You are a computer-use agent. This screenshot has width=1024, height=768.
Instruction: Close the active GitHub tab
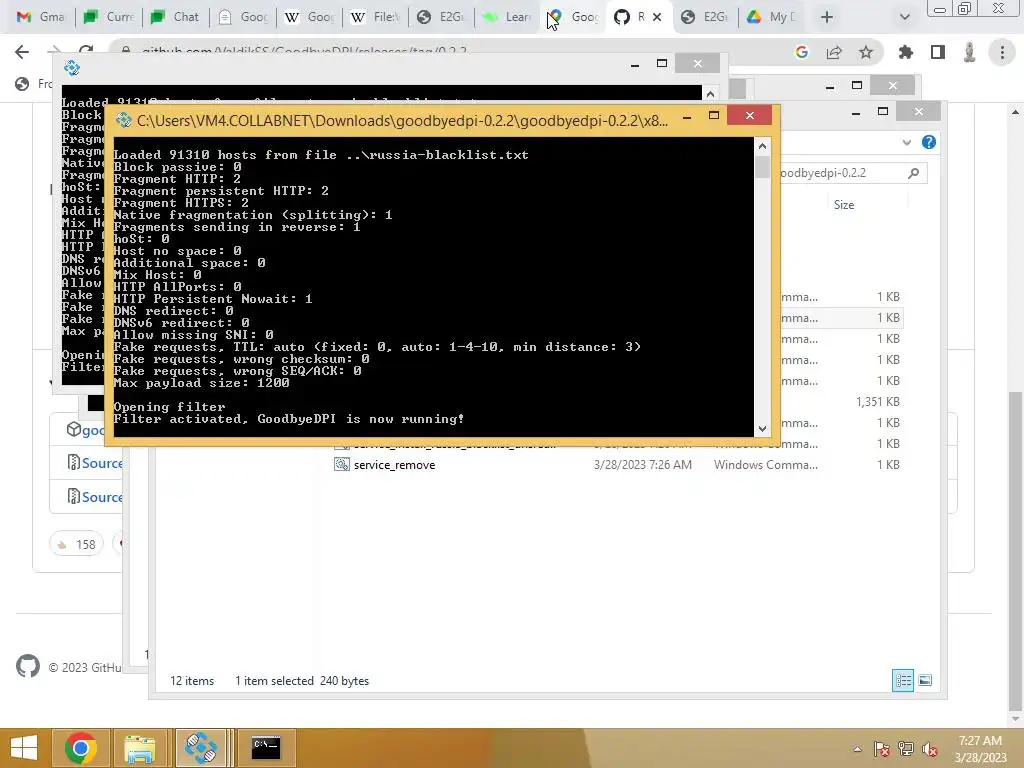657,17
